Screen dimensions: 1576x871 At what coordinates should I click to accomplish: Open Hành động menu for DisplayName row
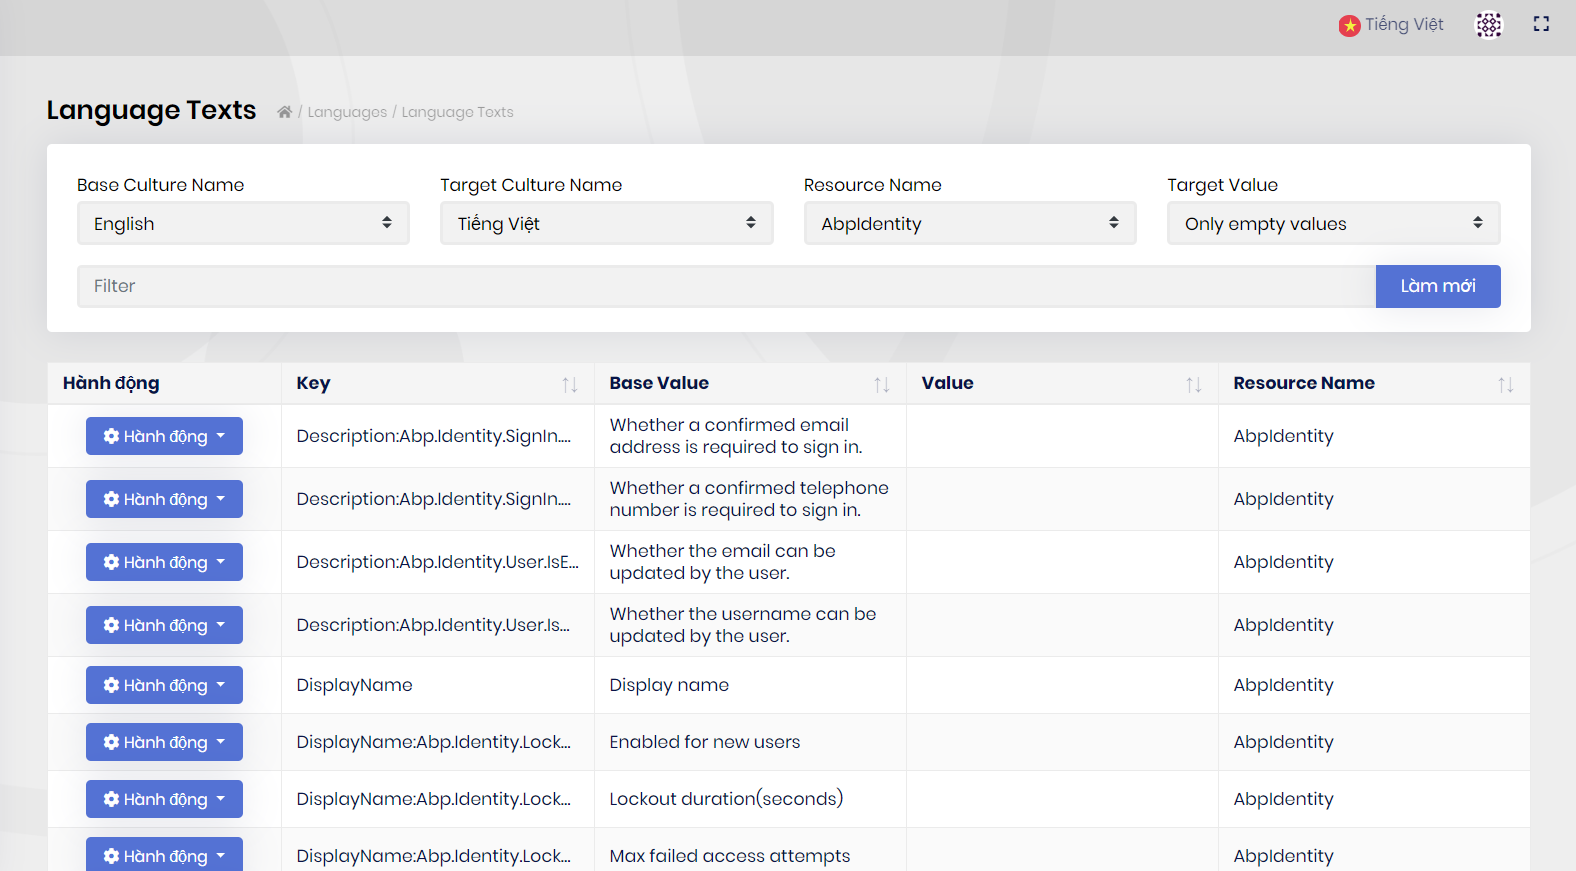pyautogui.click(x=164, y=685)
